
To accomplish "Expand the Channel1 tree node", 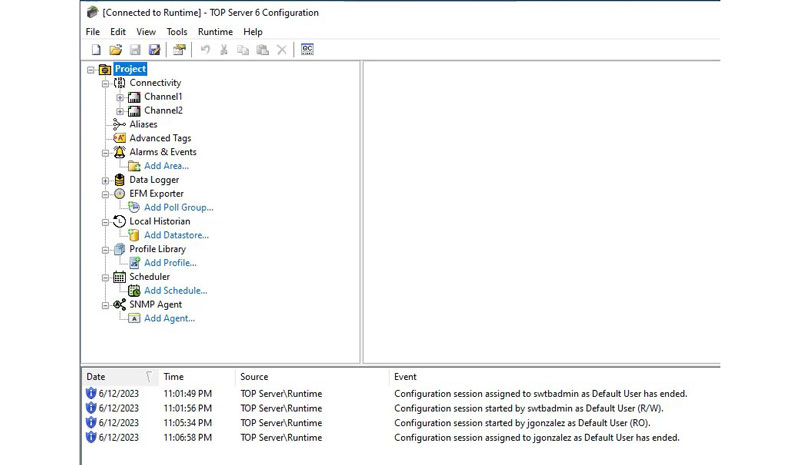I will click(x=120, y=97).
